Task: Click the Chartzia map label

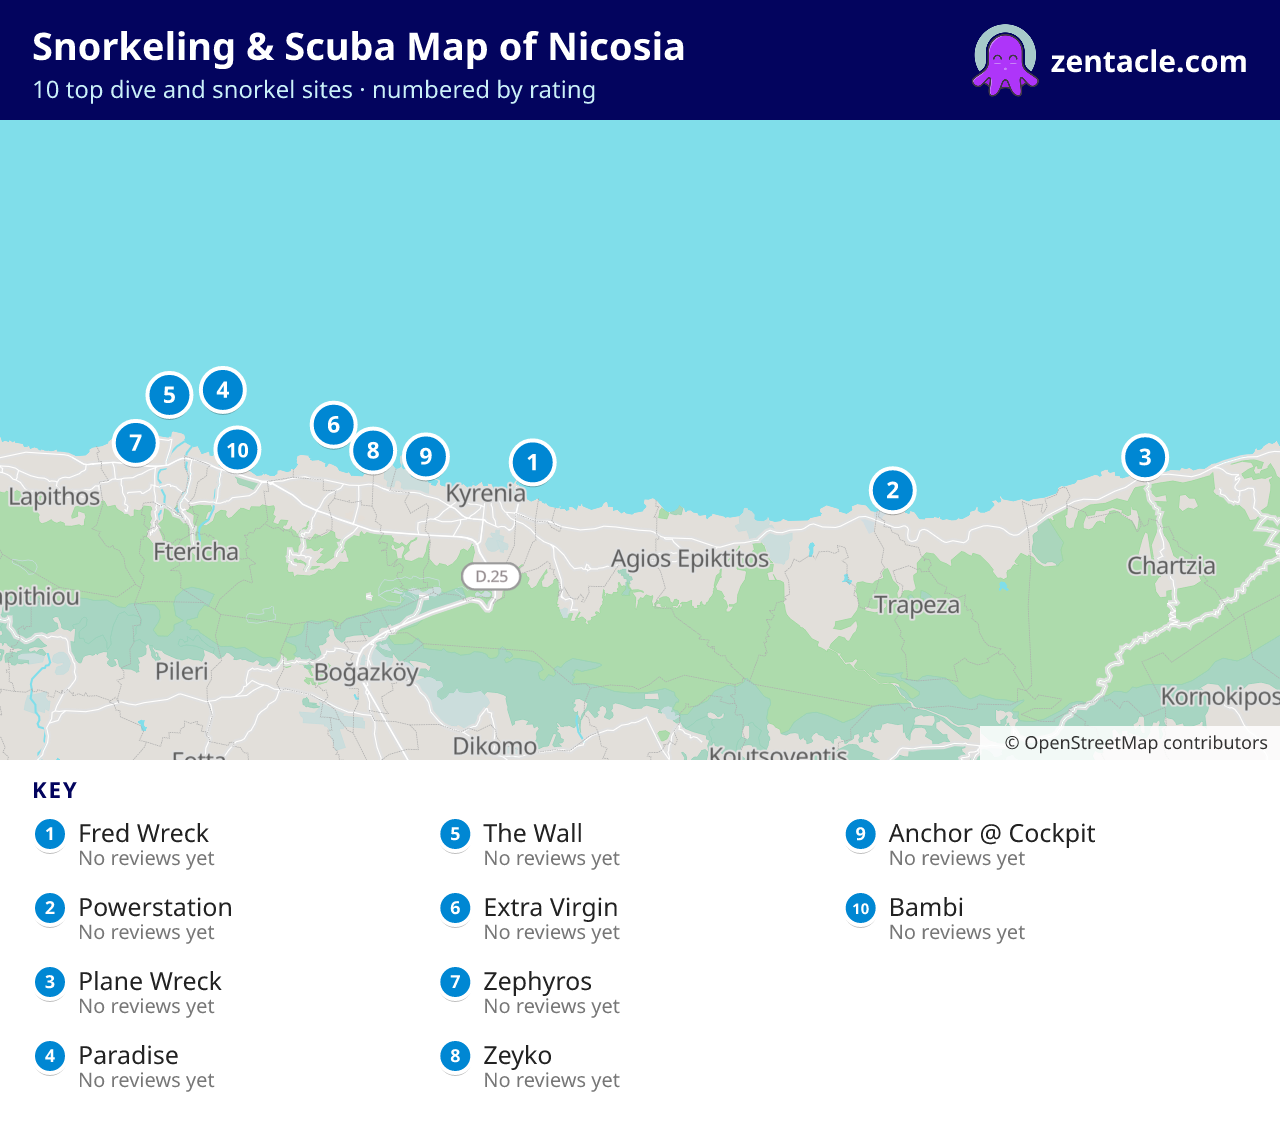Action: [x=1171, y=565]
